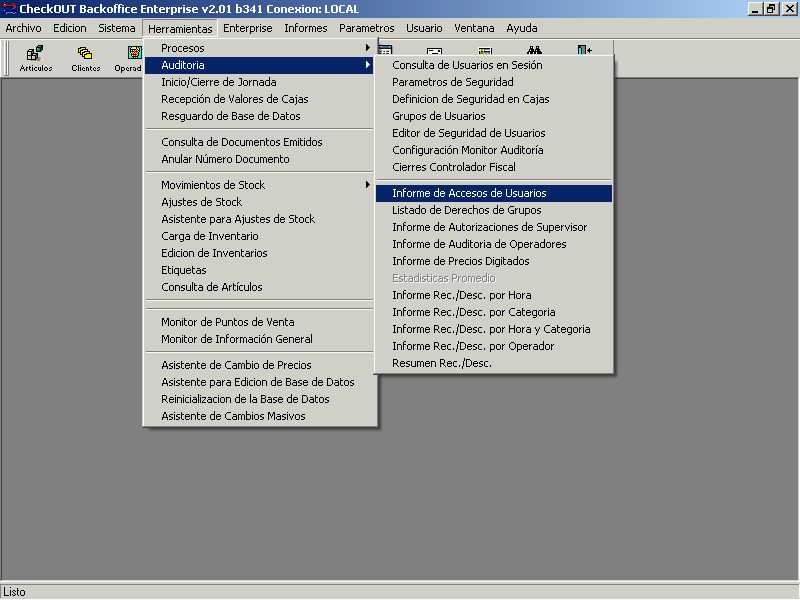Click highlighted Informe de Accesos de Usuarios
The width and height of the screenshot is (800, 600).
[494, 193]
